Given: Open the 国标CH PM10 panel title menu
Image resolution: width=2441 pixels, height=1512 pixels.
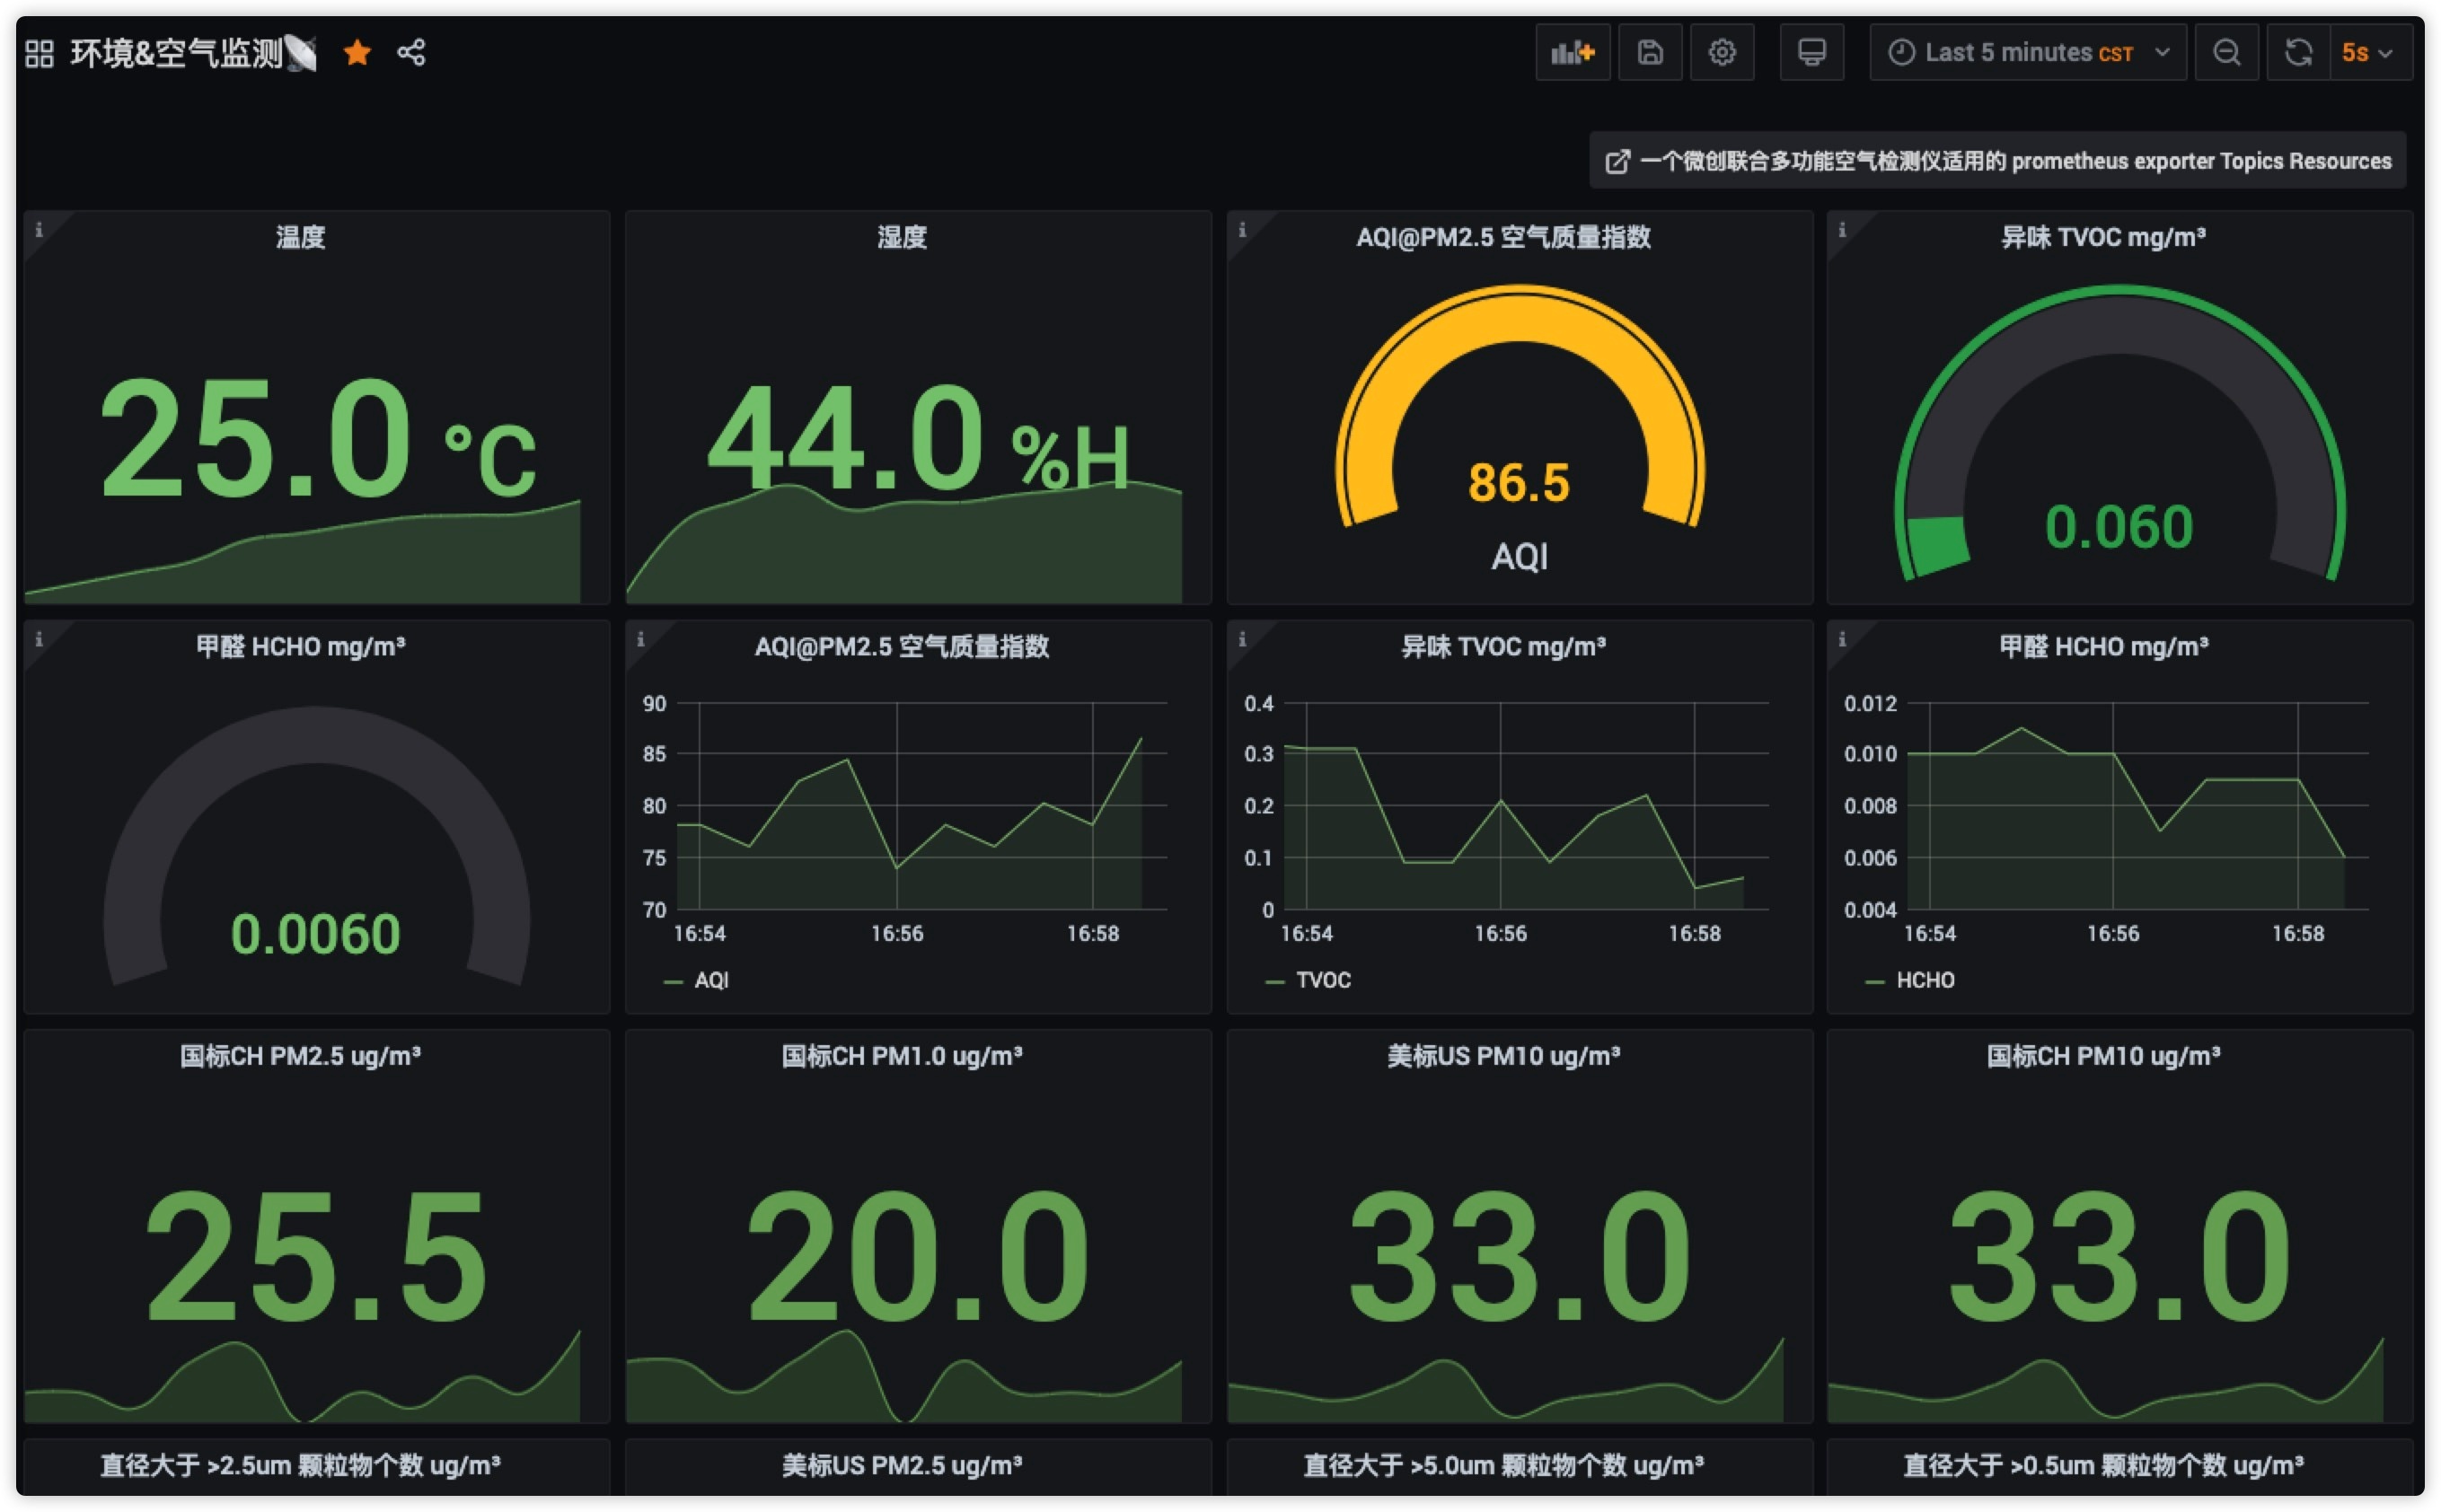Looking at the screenshot, I should tap(2104, 1056).
